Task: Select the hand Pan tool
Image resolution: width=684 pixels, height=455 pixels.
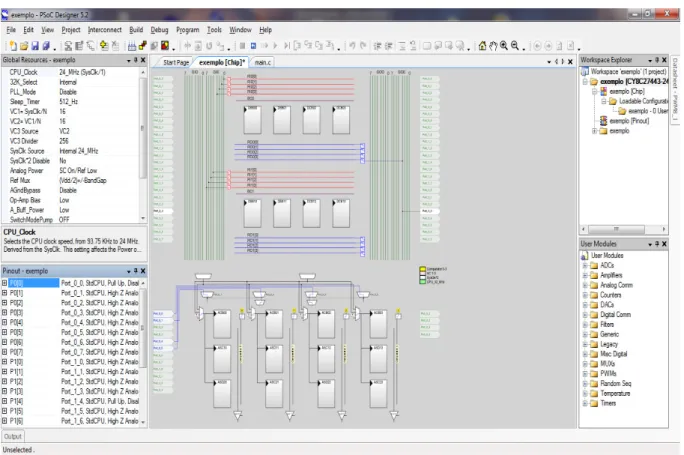Action: [x=493, y=46]
